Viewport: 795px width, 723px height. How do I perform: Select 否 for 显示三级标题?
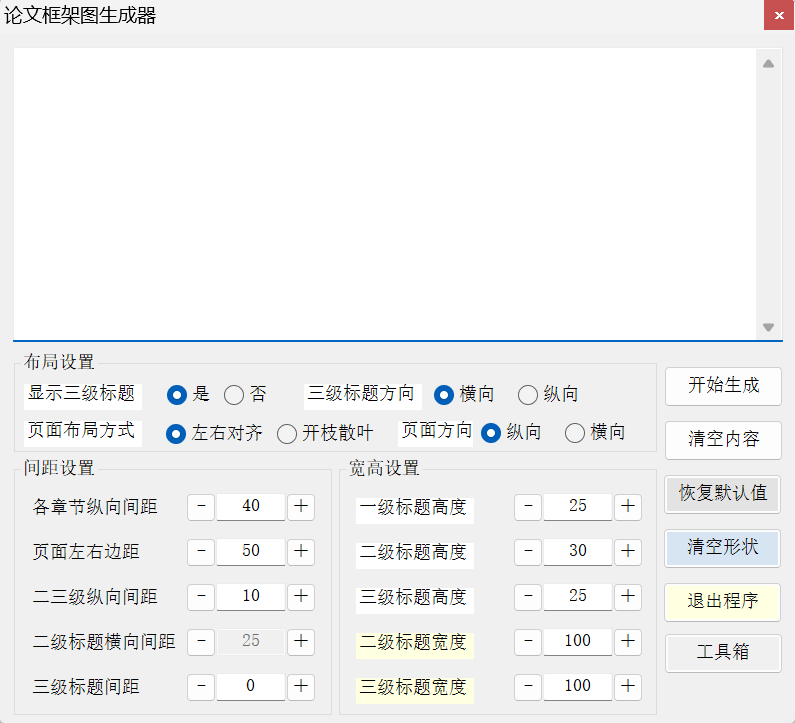[x=234, y=395]
